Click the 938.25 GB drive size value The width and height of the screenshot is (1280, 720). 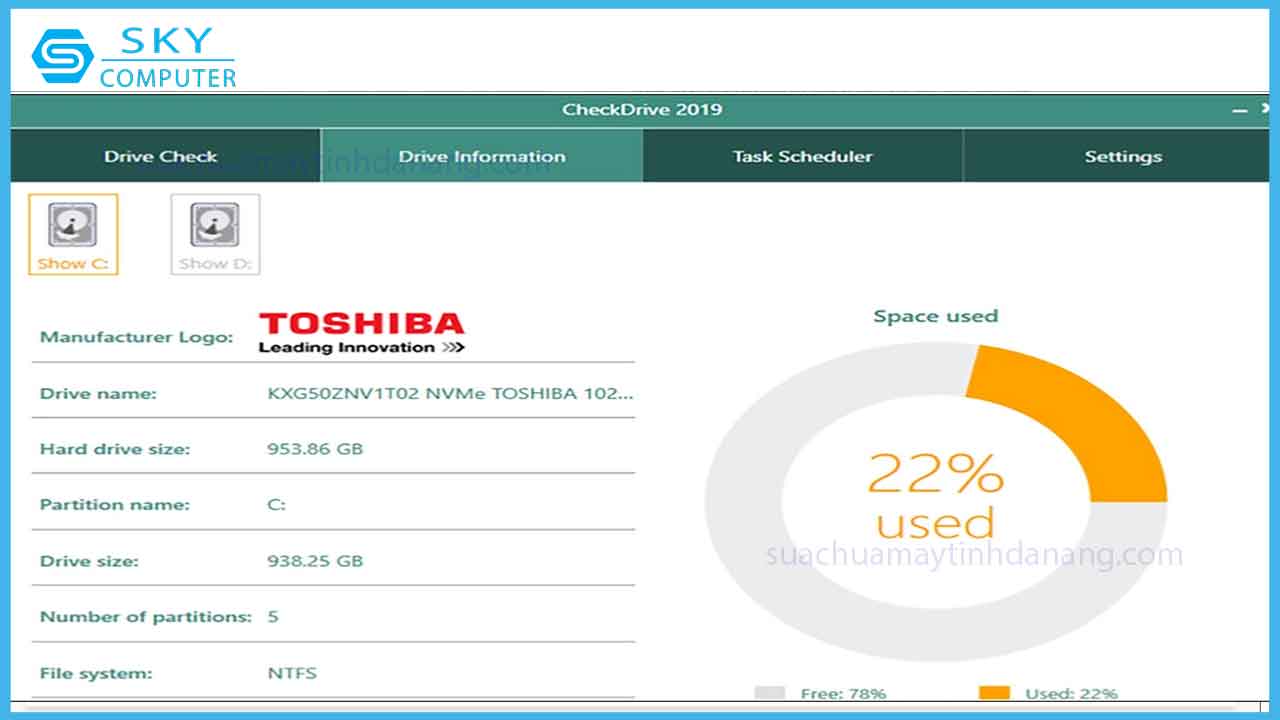315,561
